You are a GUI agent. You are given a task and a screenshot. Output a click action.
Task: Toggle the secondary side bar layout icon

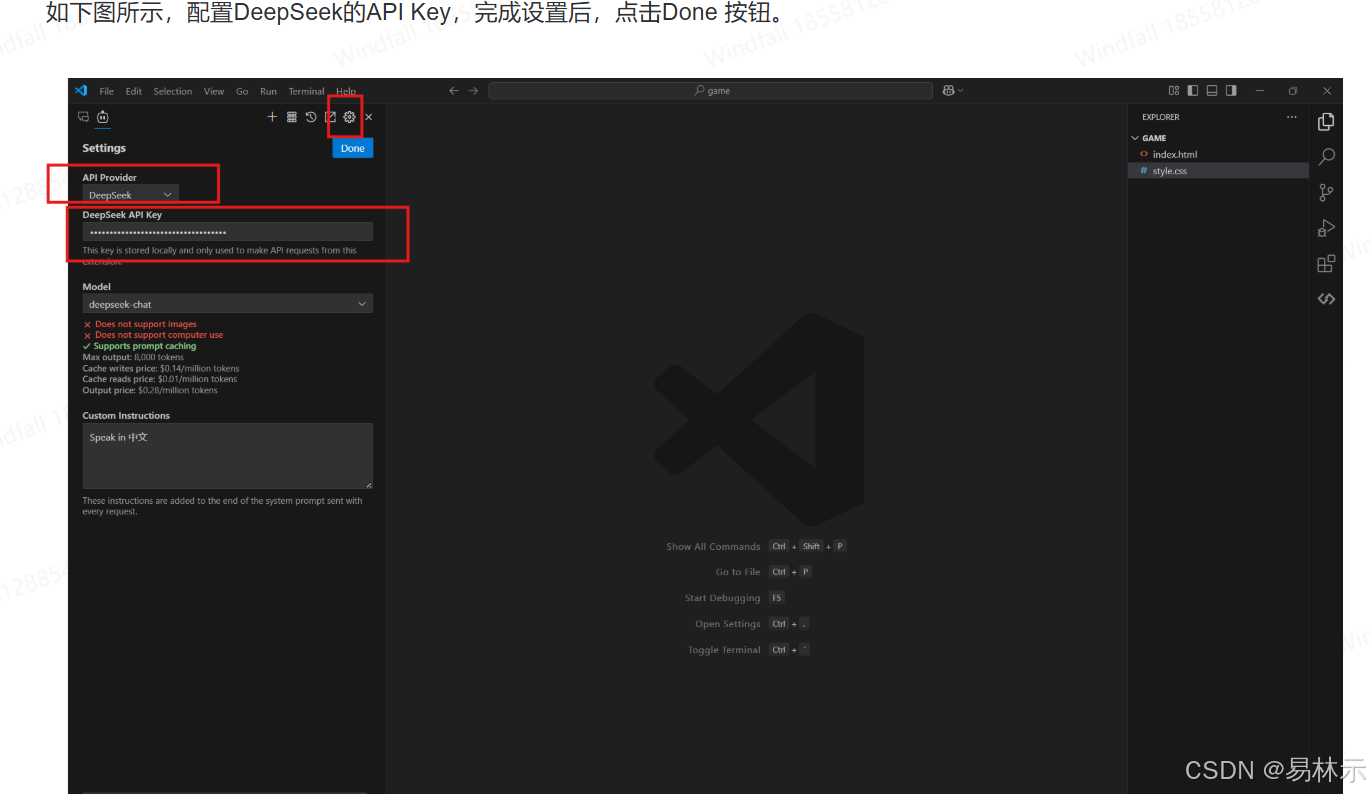1231,90
